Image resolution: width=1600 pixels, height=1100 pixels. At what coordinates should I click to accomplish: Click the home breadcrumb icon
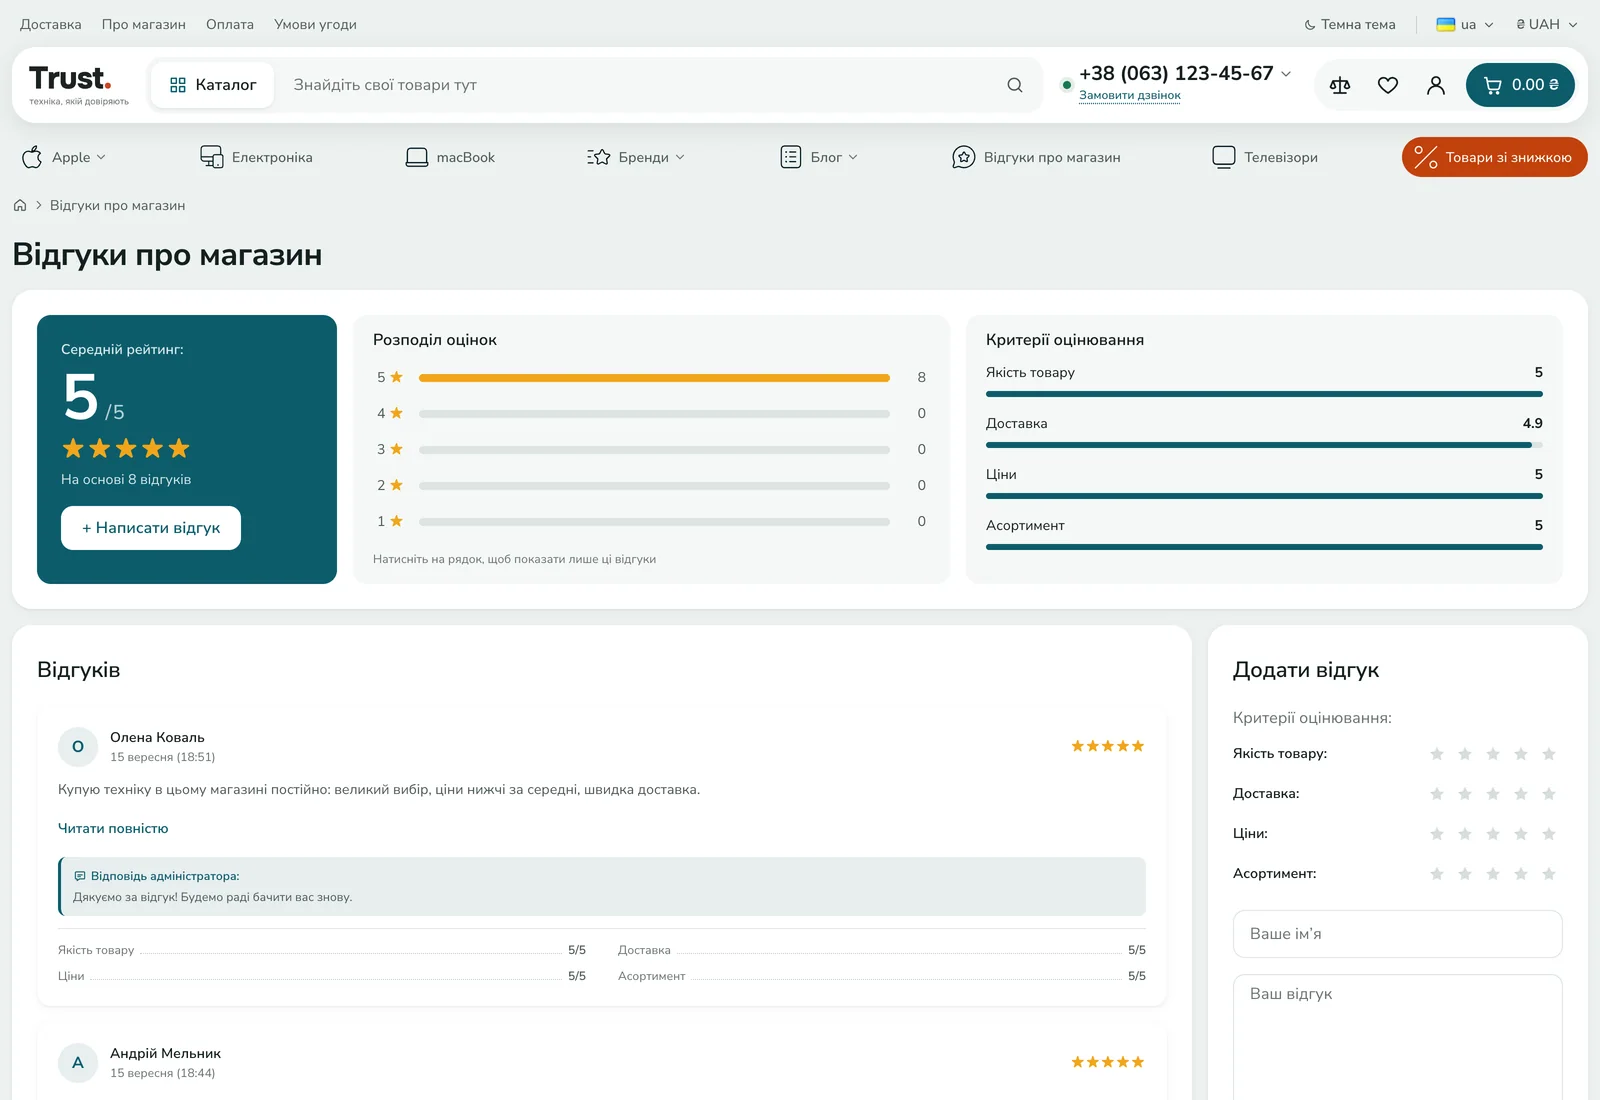tap(20, 205)
